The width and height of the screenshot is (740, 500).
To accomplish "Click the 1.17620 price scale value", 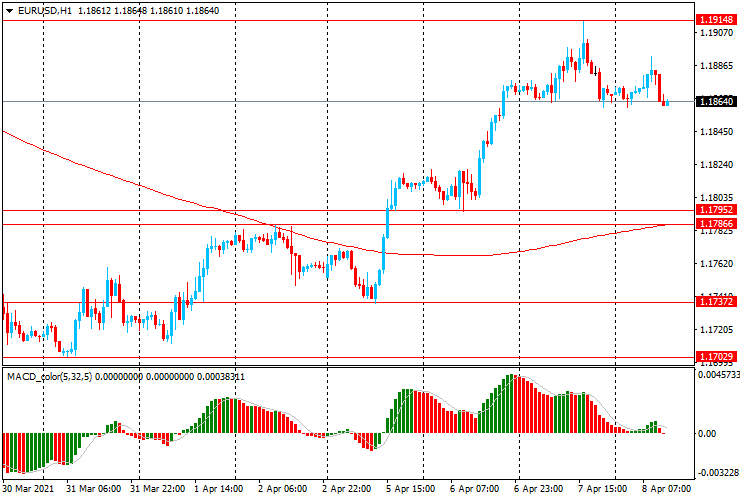I will [717, 263].
